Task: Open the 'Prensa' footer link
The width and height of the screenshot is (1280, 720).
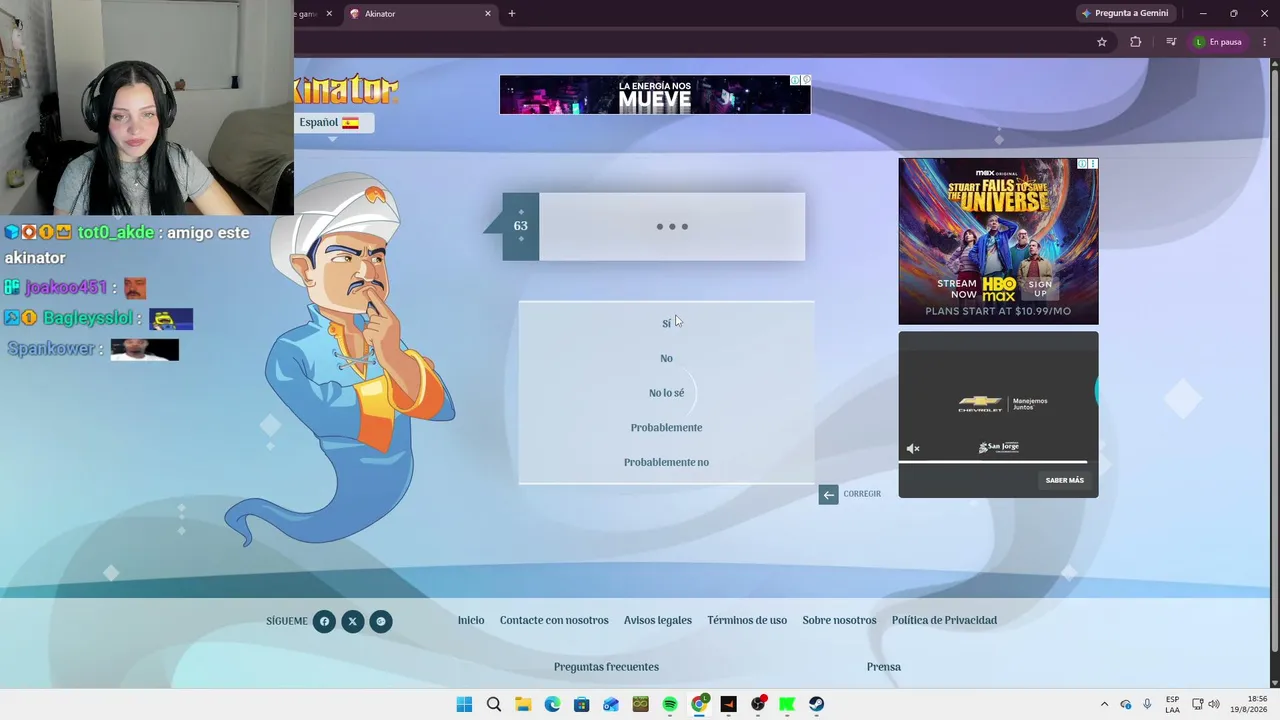Action: click(x=884, y=667)
